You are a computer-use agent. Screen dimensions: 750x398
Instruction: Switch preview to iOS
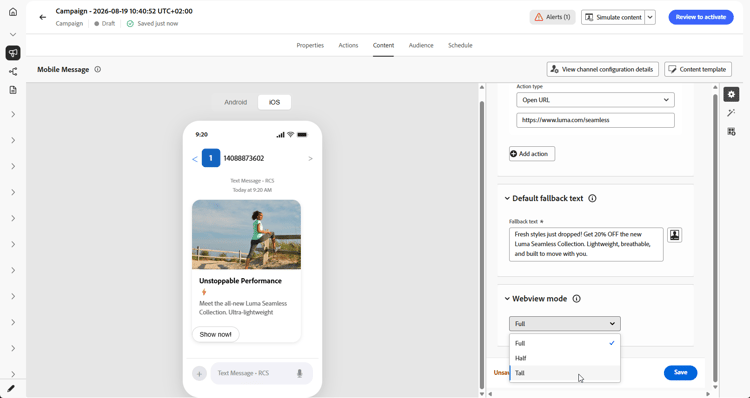click(274, 102)
